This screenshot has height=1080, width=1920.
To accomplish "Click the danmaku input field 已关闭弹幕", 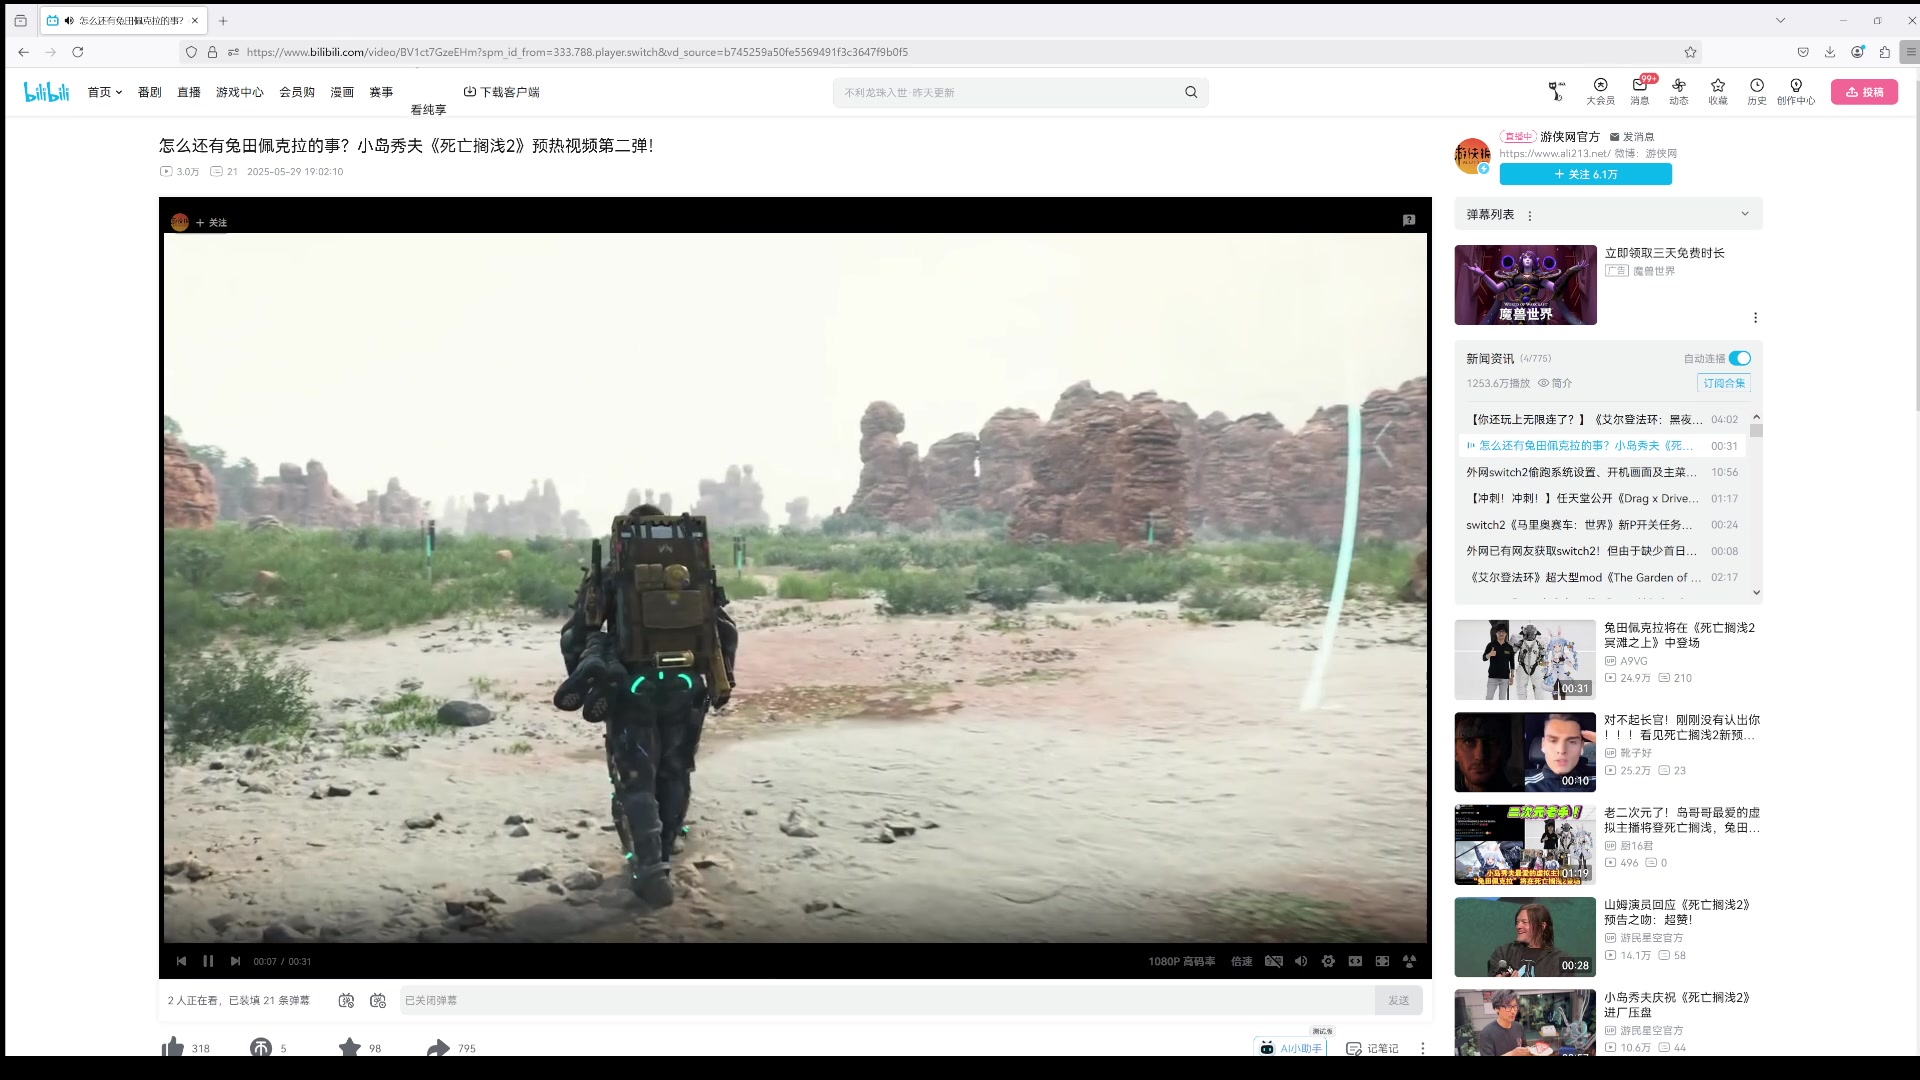I will (x=887, y=1000).
